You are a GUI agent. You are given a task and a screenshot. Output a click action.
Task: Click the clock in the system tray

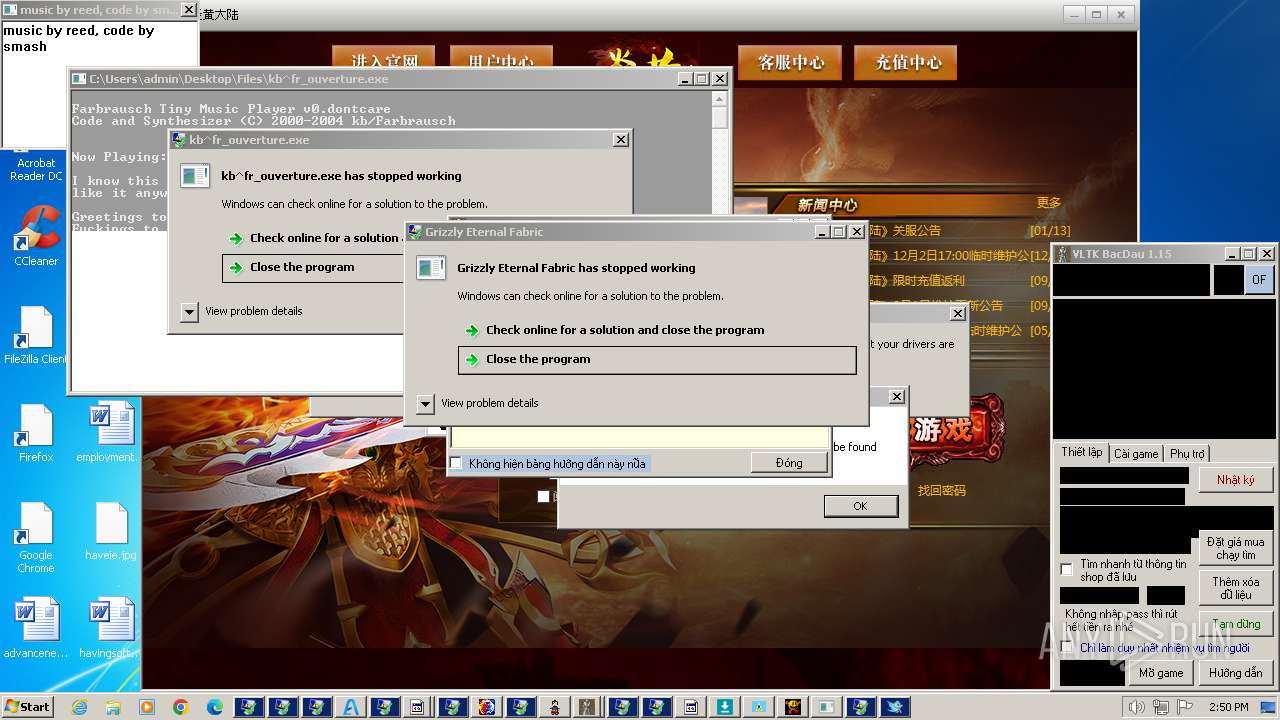point(1228,707)
